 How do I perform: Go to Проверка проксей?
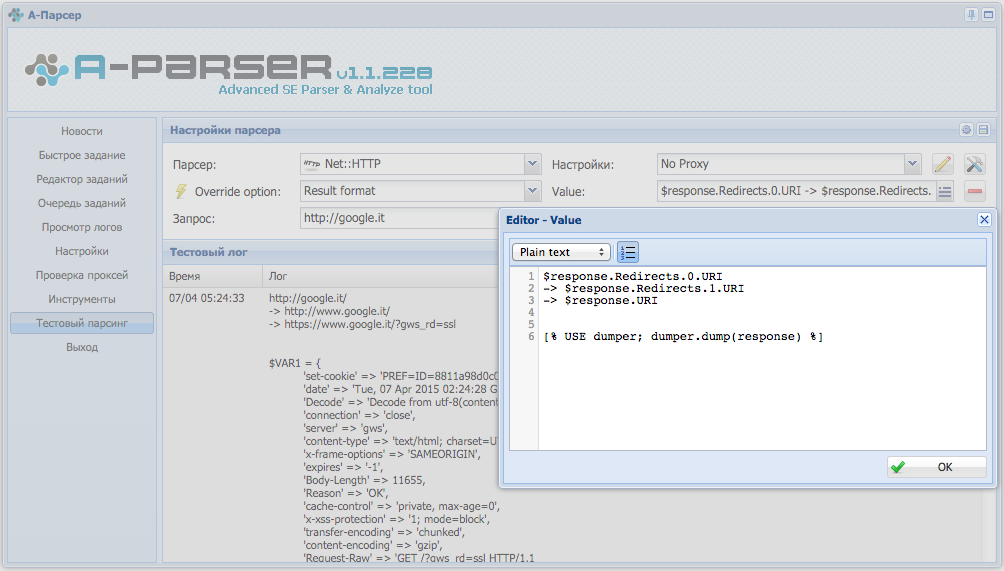tap(82, 275)
